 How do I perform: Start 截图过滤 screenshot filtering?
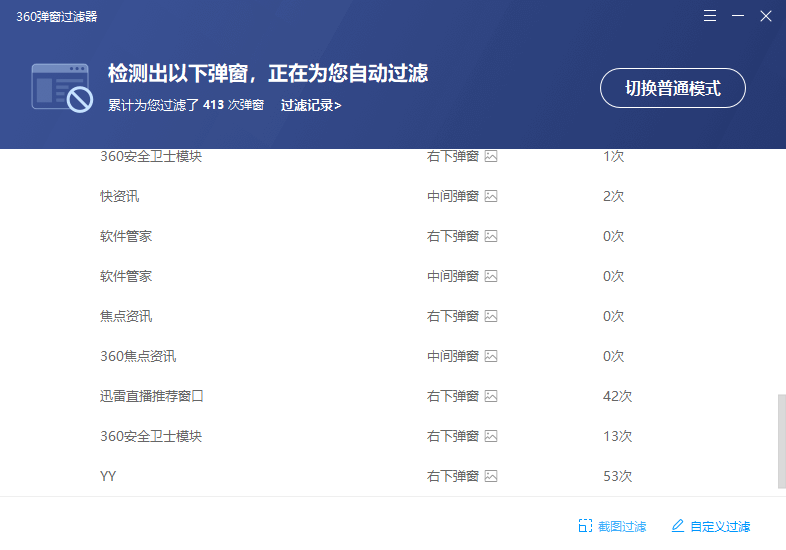[x=612, y=526]
